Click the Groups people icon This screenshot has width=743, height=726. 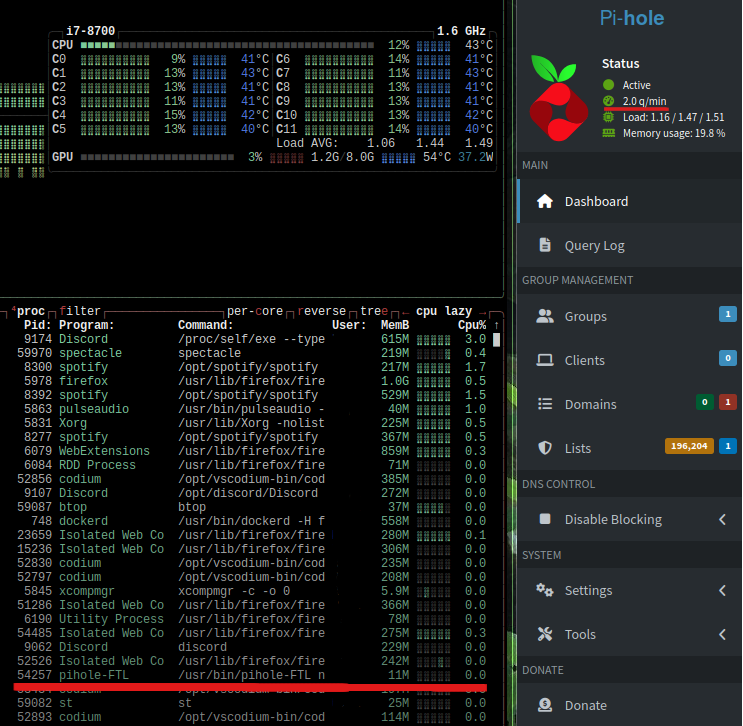pos(545,316)
